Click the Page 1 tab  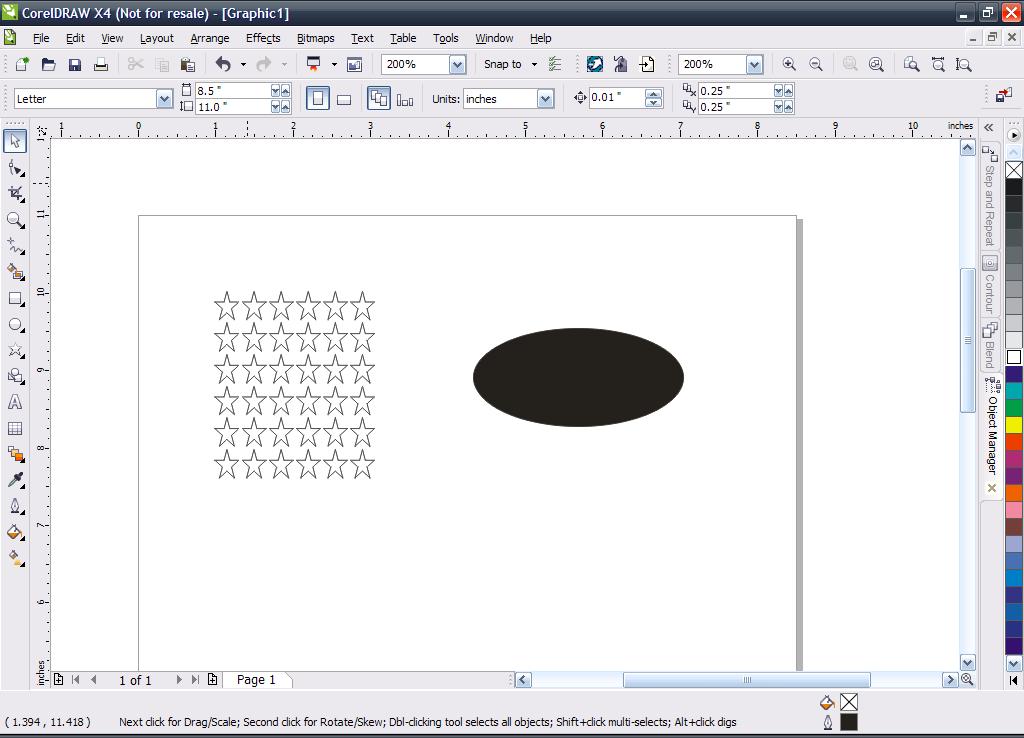[256, 680]
